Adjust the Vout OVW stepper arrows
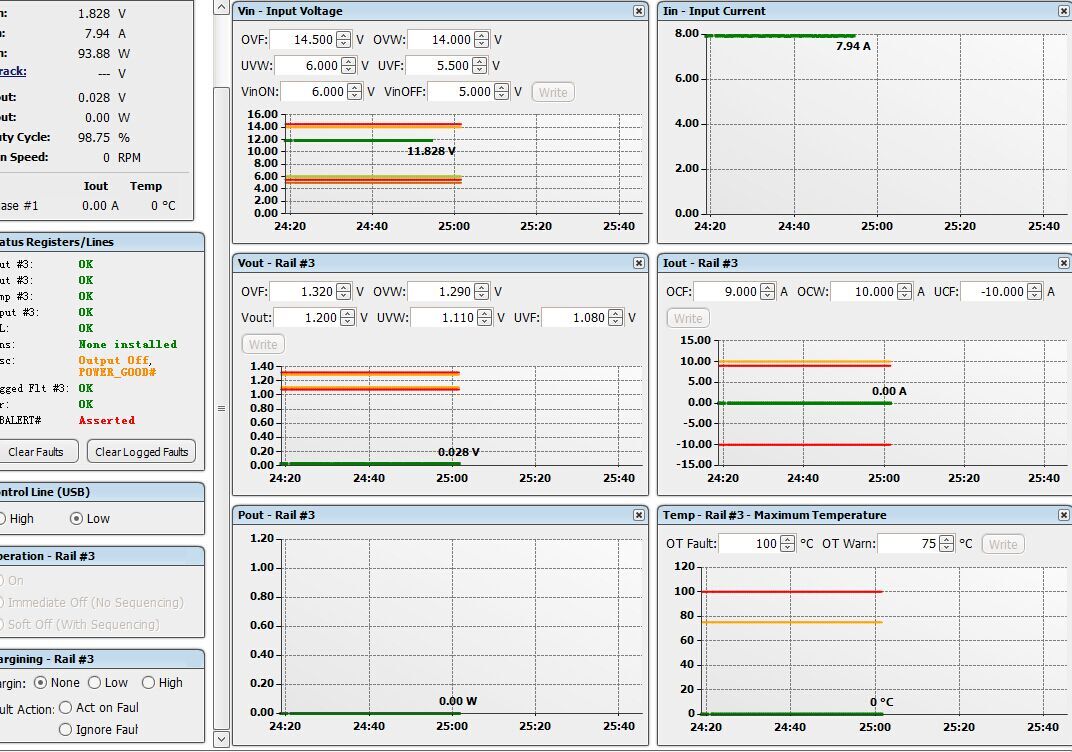 tap(482, 292)
